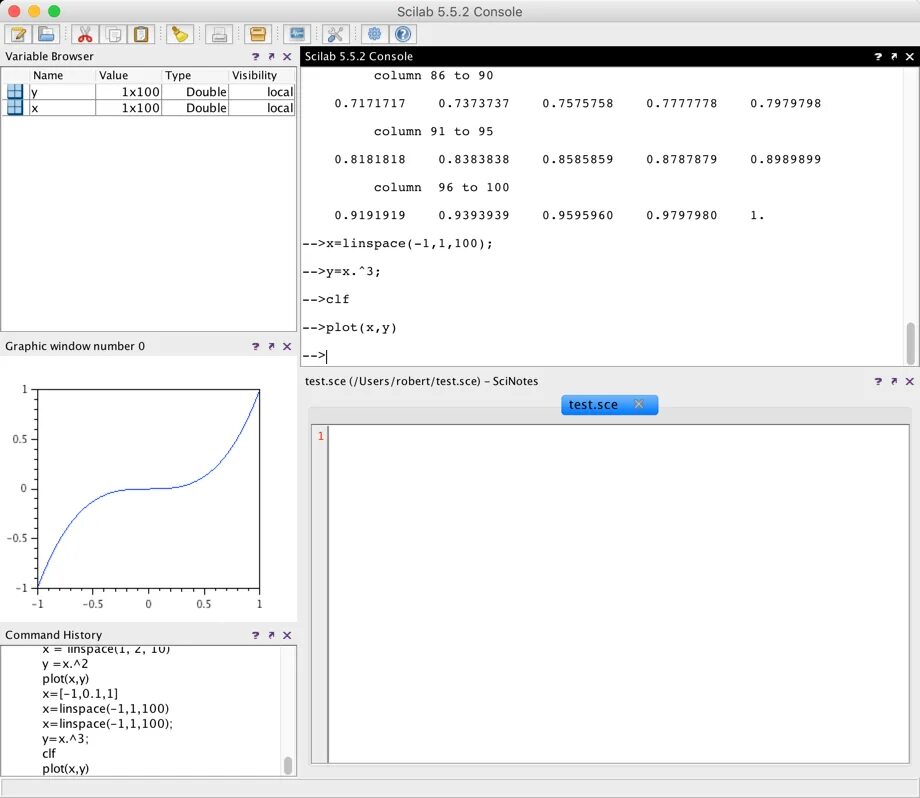
Task: Launch SciNotes editor from toolbar
Action: tap(18, 34)
